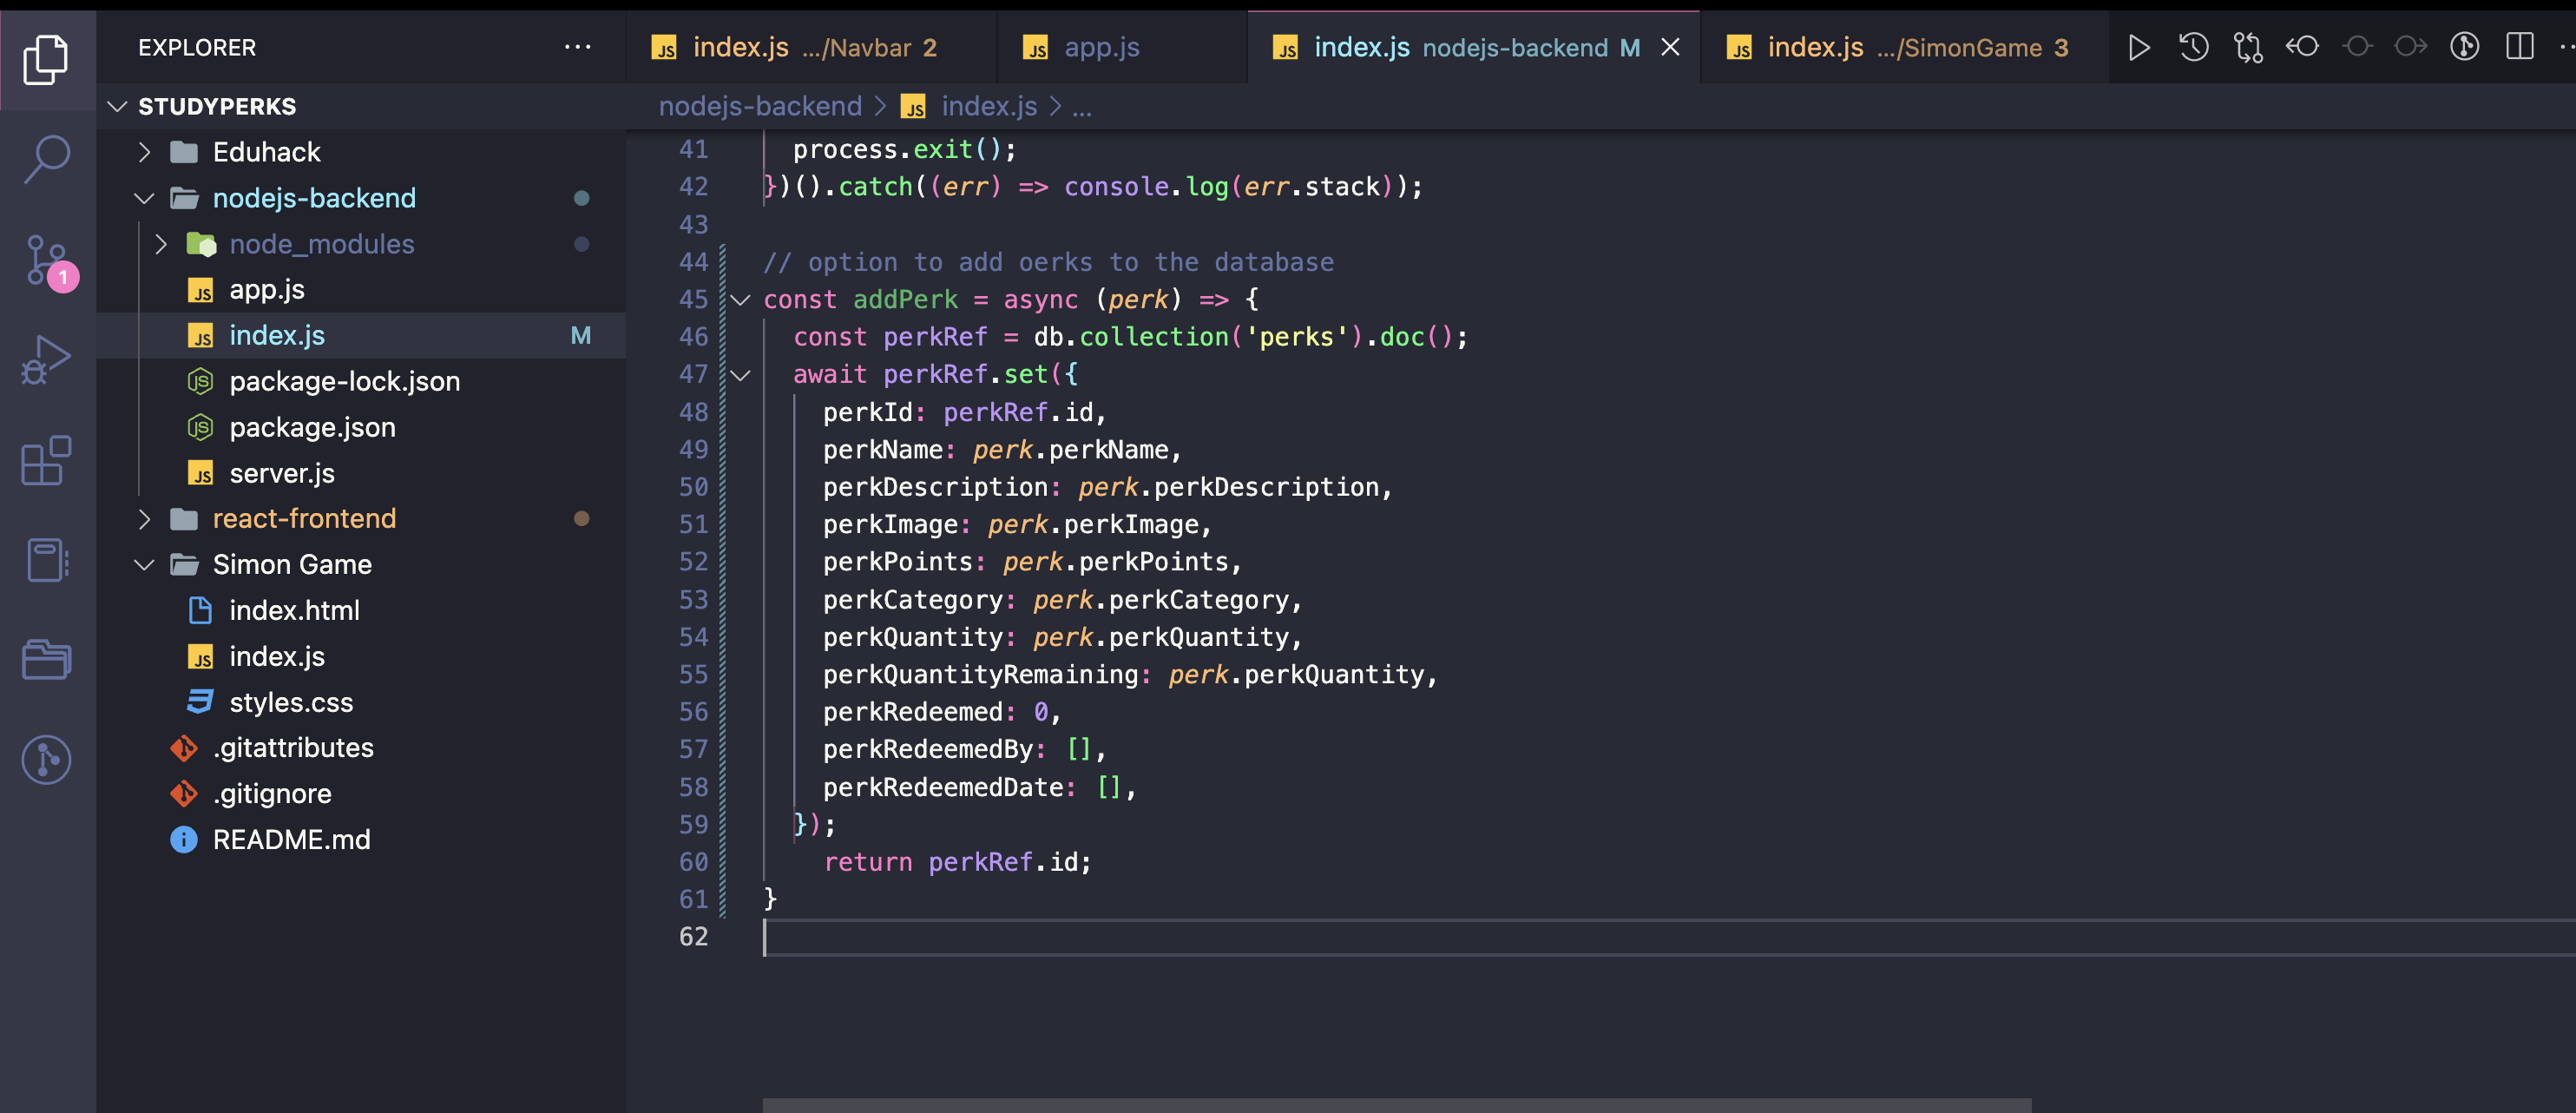Collapse the addPerk function fold arrow
This screenshot has height=1113, width=2576.
click(x=740, y=300)
